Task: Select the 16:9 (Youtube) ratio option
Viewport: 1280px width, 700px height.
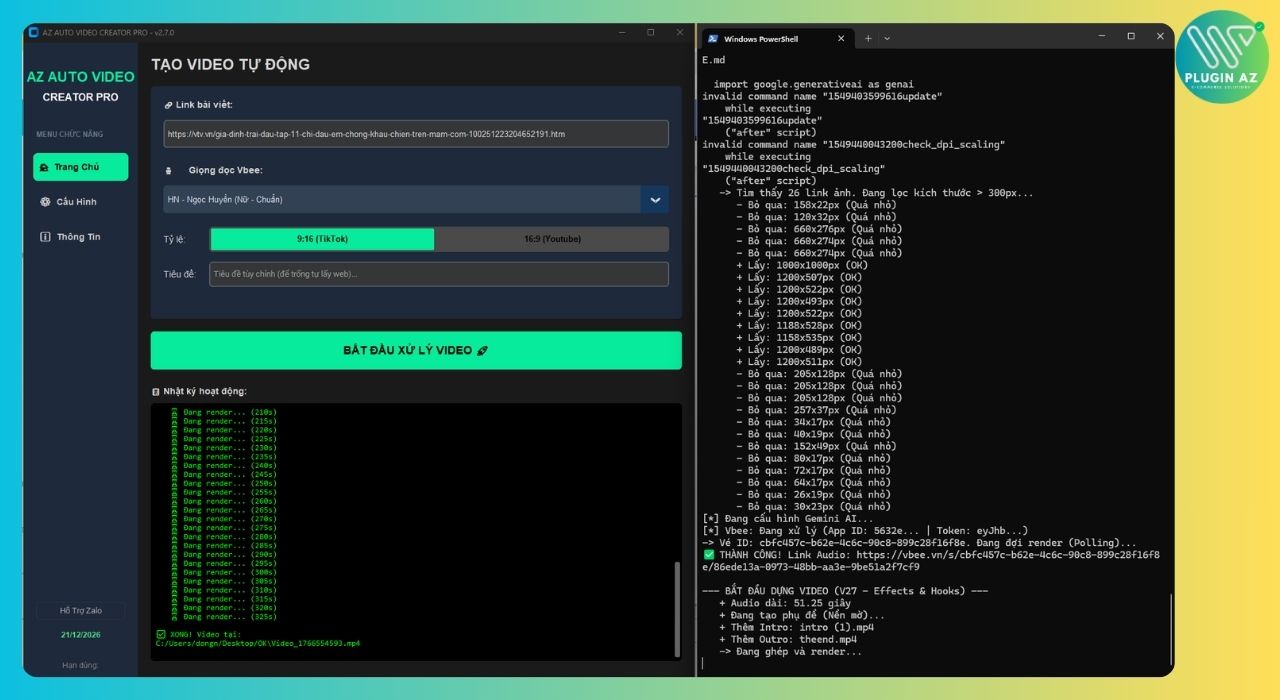Action: point(551,239)
